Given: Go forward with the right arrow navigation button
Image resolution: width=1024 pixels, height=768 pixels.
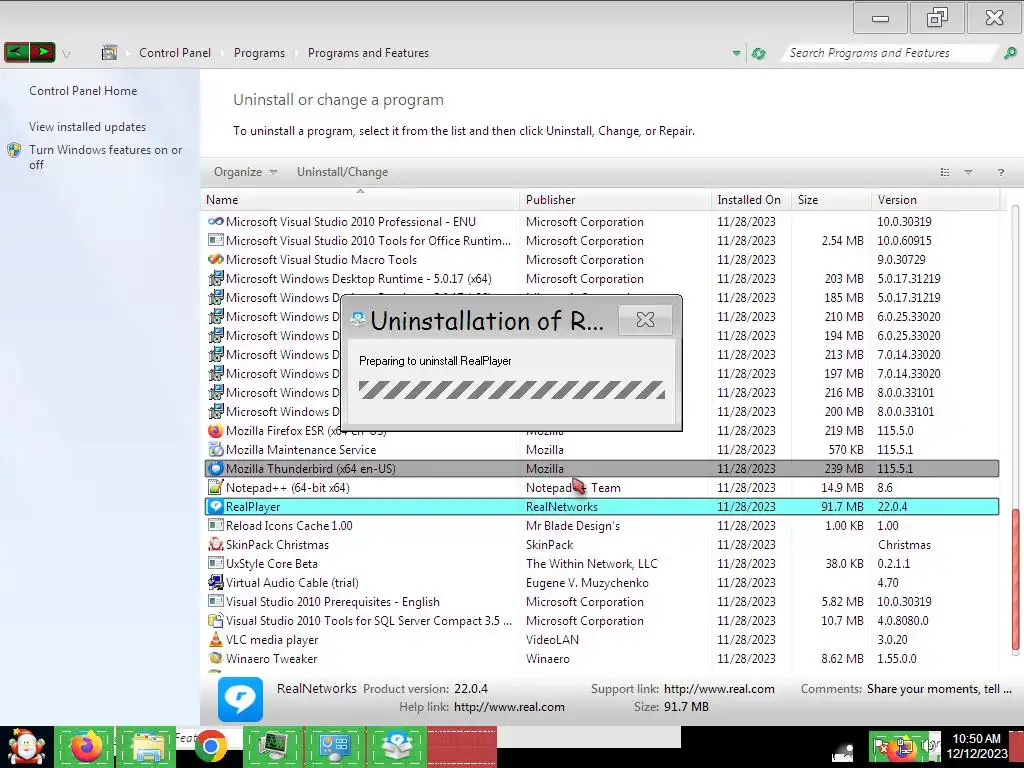Looking at the screenshot, I should pyautogui.click(x=42, y=52).
